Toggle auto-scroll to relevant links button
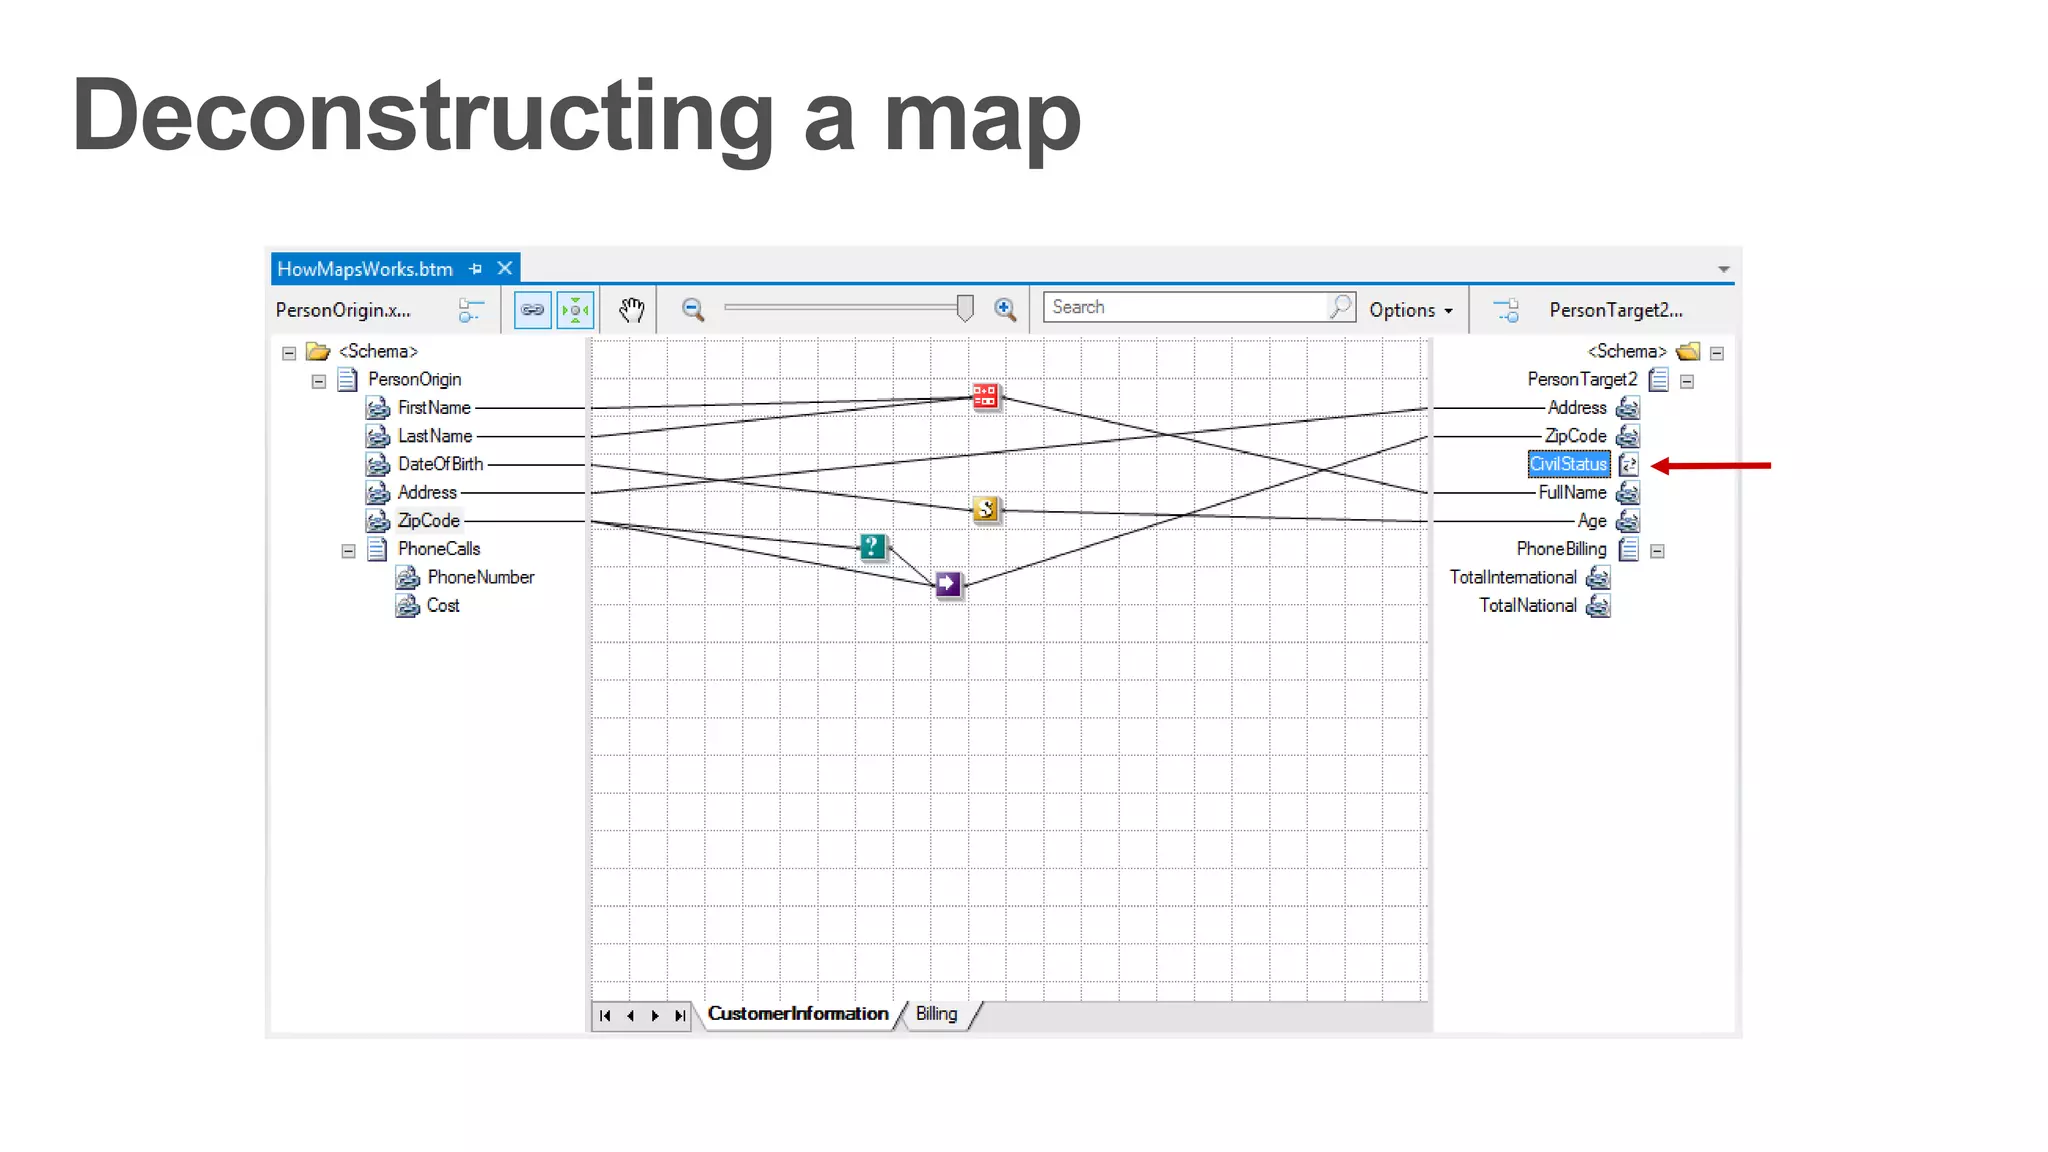Screen dimensions: 2048x1152 tap(576, 310)
